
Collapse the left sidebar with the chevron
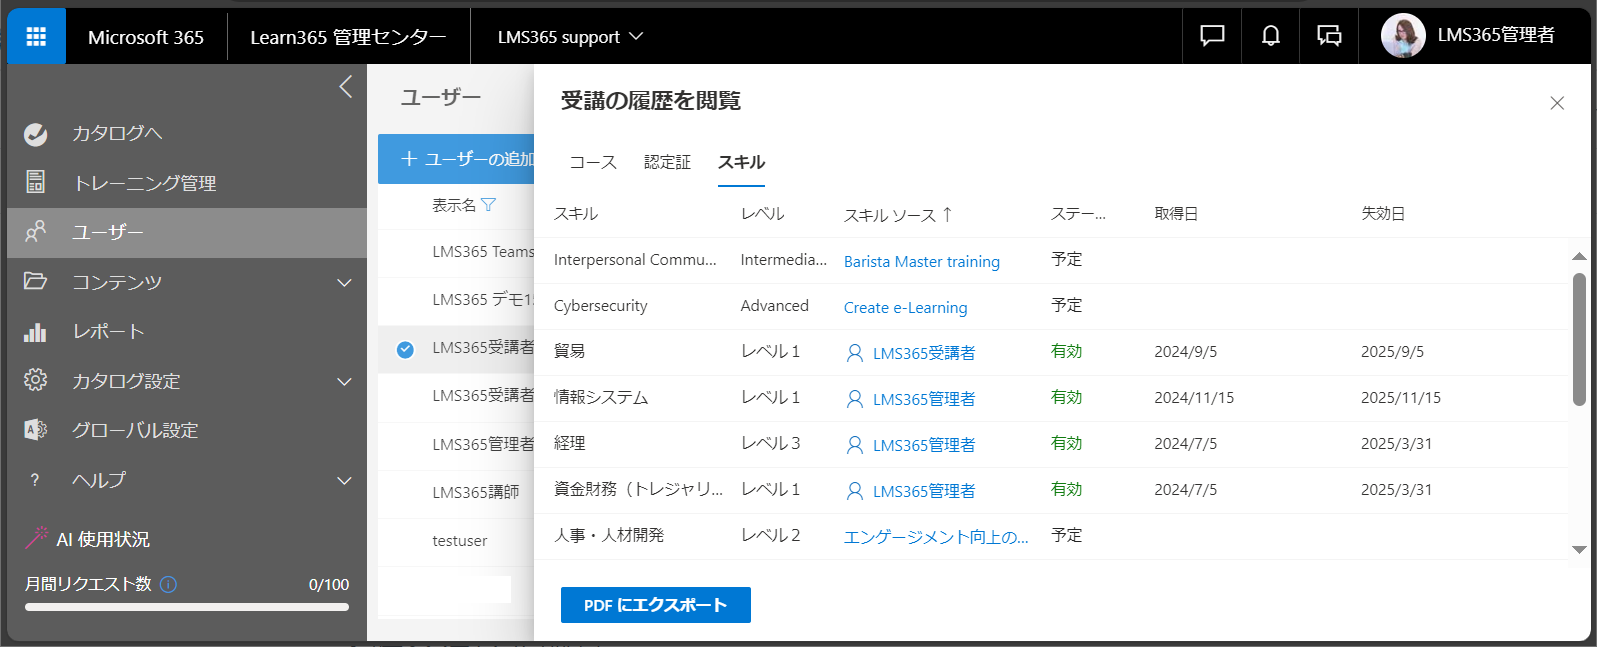(x=346, y=87)
